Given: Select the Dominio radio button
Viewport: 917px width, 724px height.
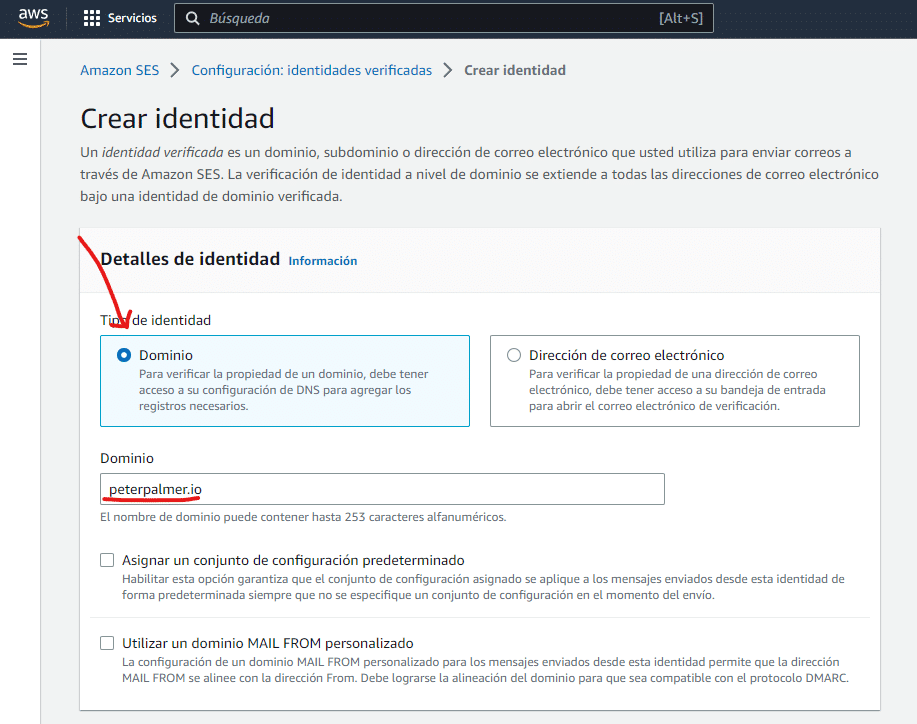Looking at the screenshot, I should (124, 355).
